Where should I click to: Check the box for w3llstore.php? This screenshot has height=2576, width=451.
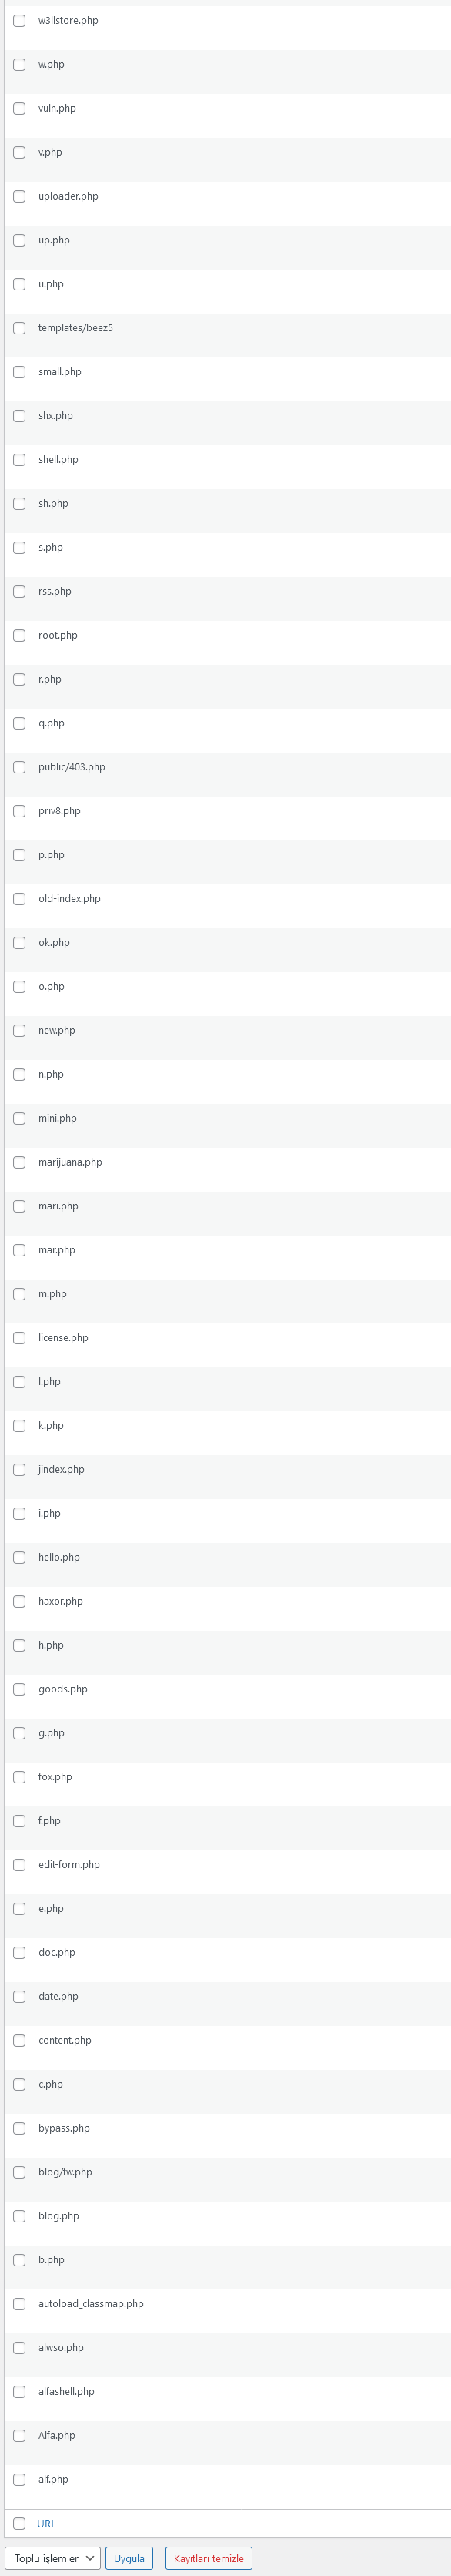(x=19, y=20)
